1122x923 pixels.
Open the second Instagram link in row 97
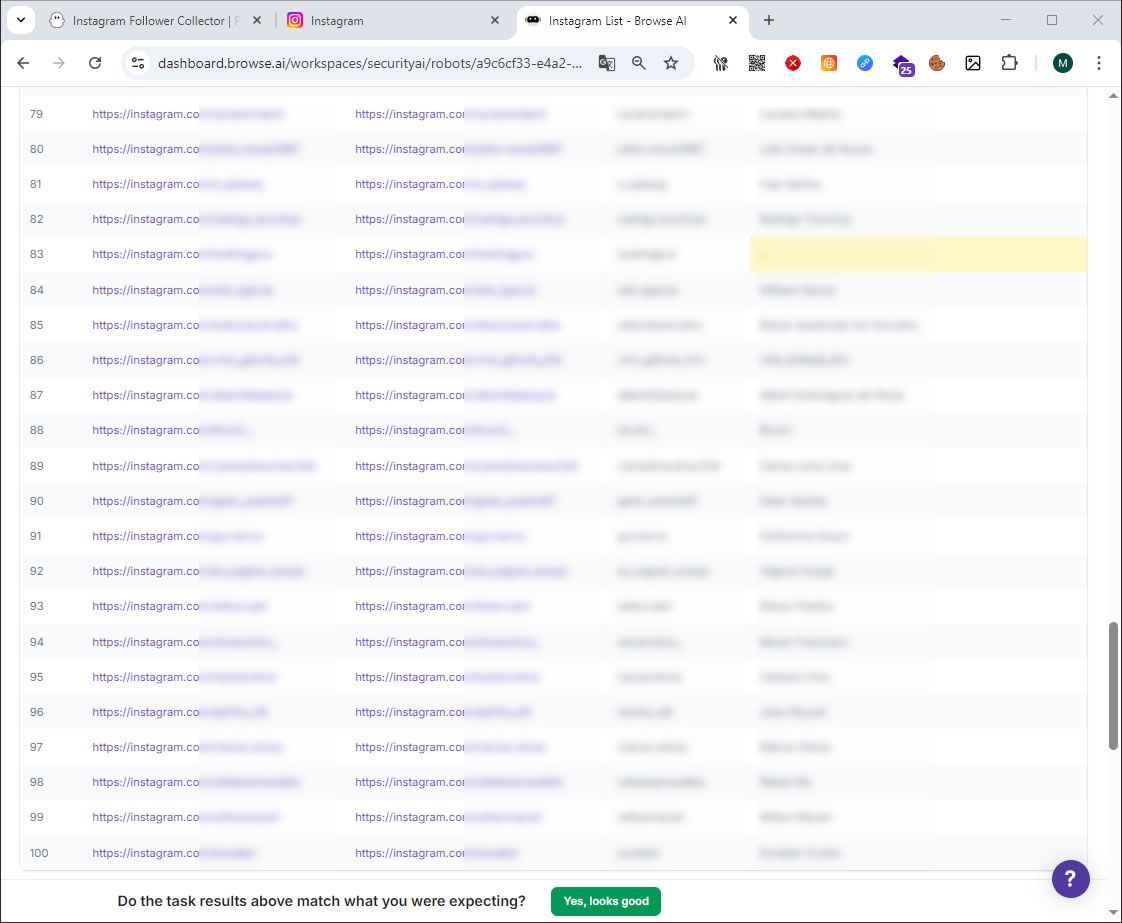click(451, 747)
